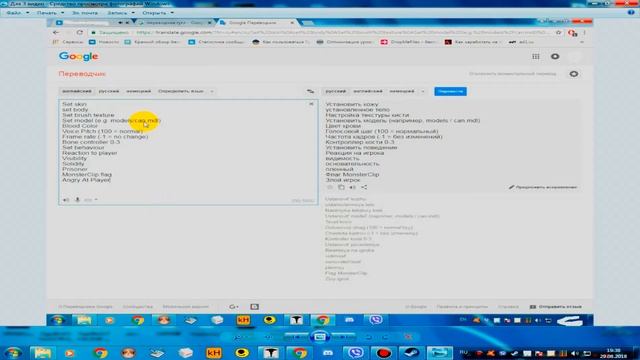Go to next photo in Photo Viewer
Viewport: 640px width, 360px height.
(x=344, y=337)
